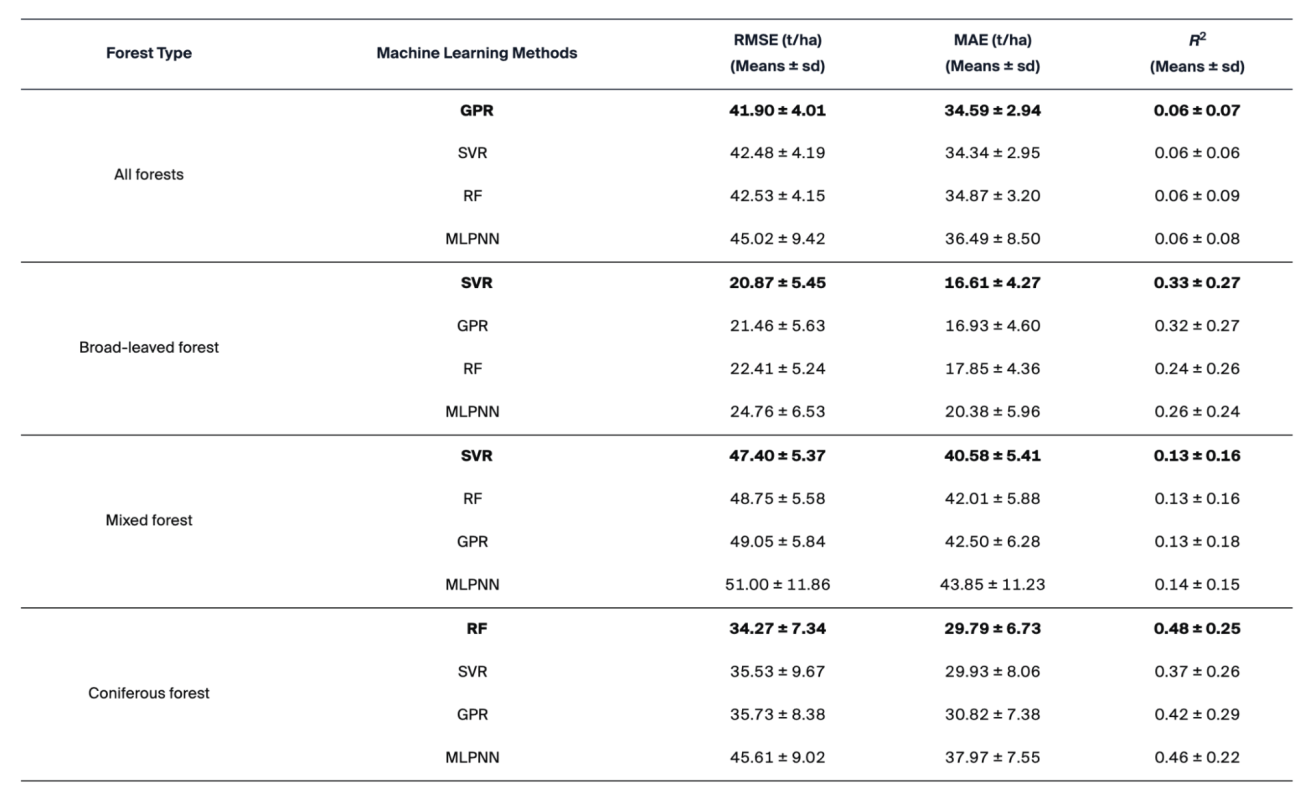Click the RMSE value 51.00 ± 11.86
The width and height of the screenshot is (1300, 797).
tap(777, 585)
